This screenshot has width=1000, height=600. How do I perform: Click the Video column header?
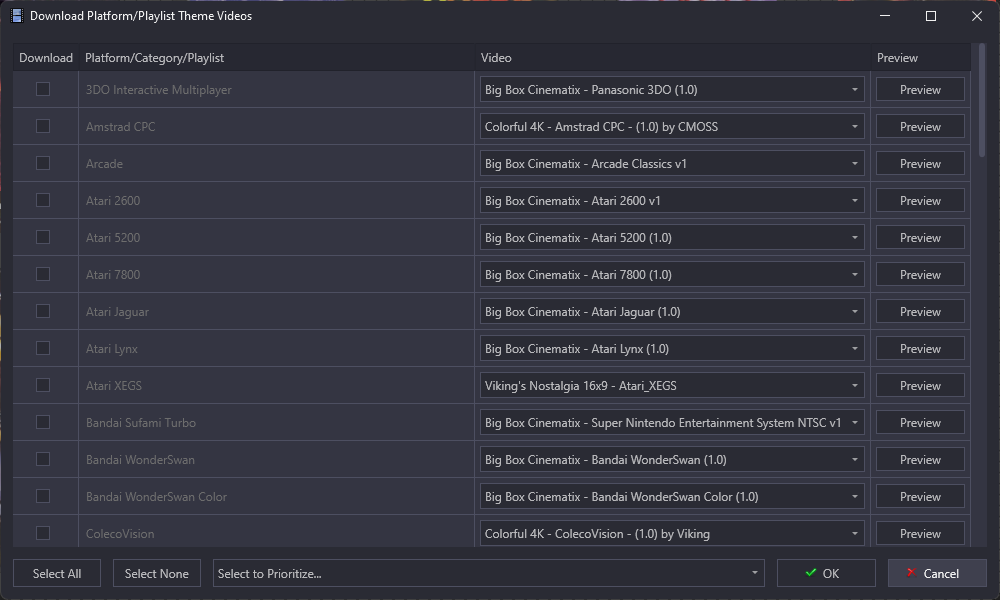(673, 57)
